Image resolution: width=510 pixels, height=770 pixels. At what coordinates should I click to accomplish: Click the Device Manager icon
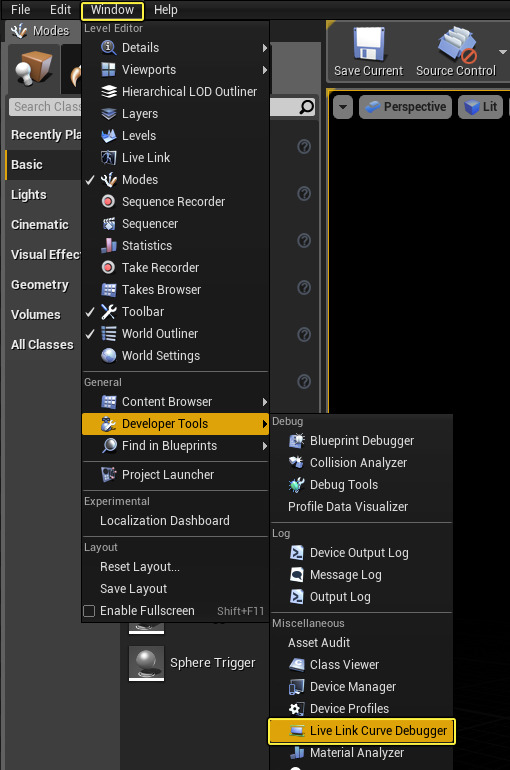296,687
